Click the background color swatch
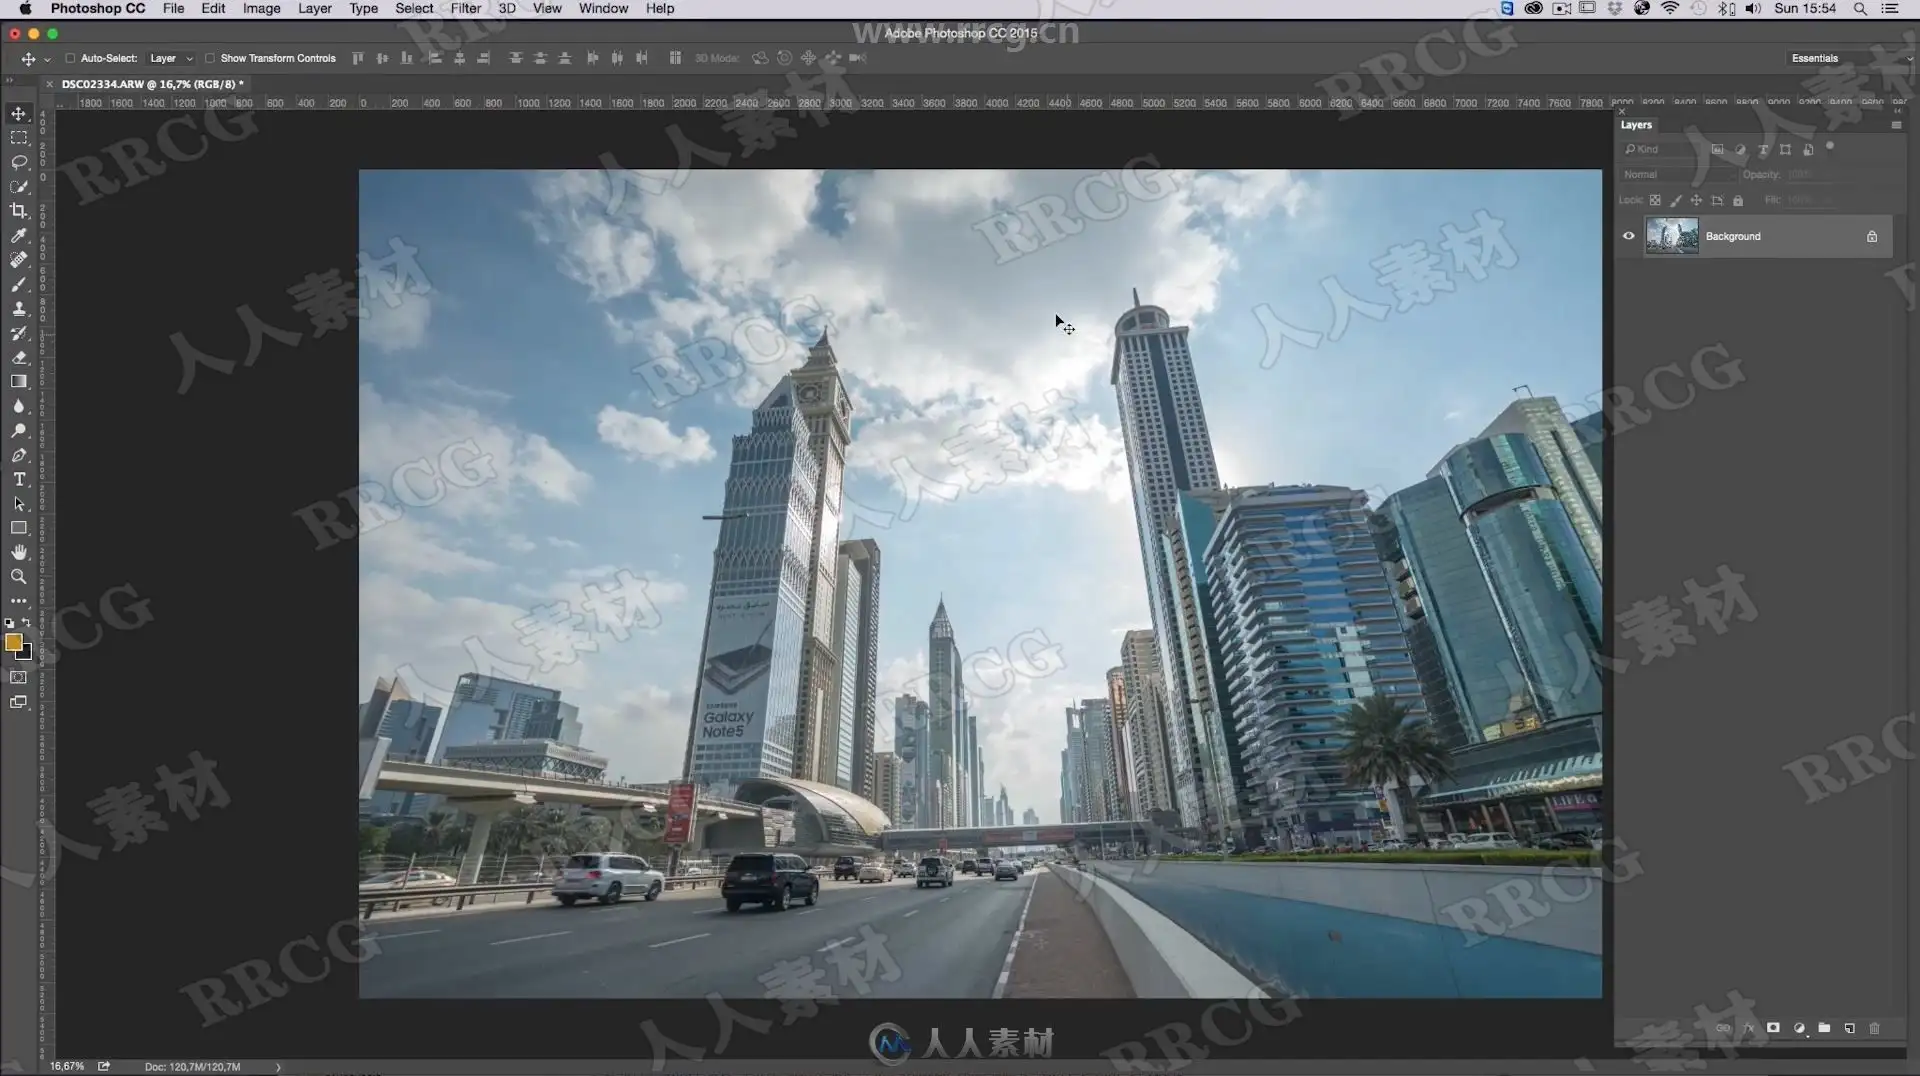The image size is (1920, 1076). [x=26, y=654]
